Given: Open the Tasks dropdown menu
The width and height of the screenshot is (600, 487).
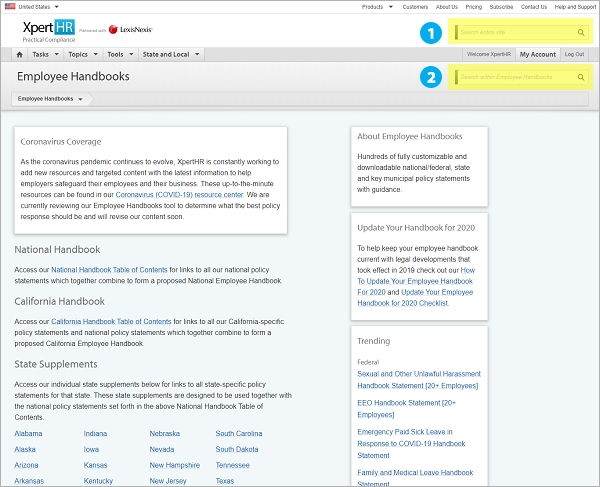Looking at the screenshot, I should click(x=45, y=55).
